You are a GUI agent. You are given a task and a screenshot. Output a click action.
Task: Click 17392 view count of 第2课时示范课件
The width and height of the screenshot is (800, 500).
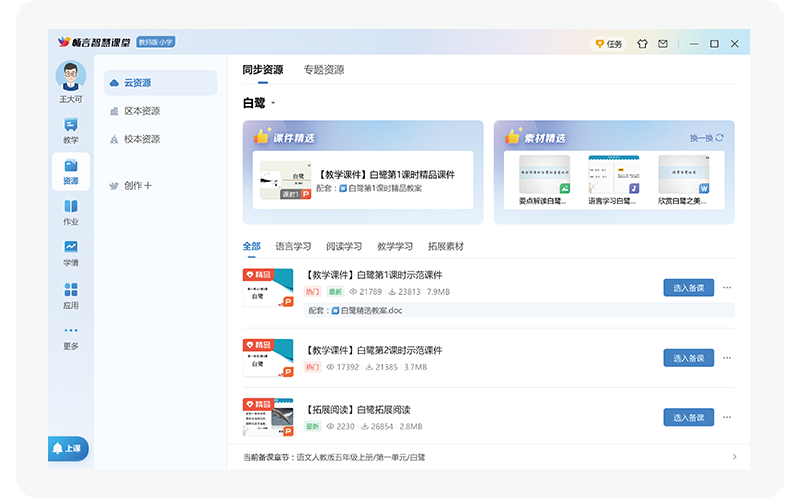pos(343,367)
